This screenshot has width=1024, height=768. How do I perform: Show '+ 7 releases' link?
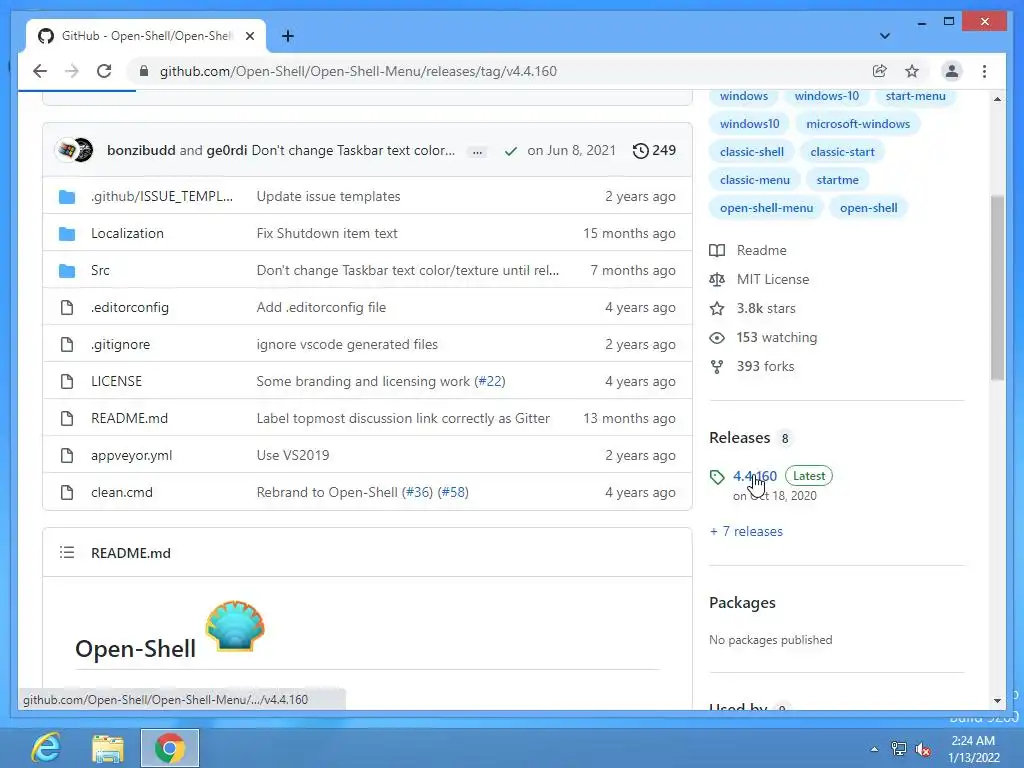[x=746, y=531]
